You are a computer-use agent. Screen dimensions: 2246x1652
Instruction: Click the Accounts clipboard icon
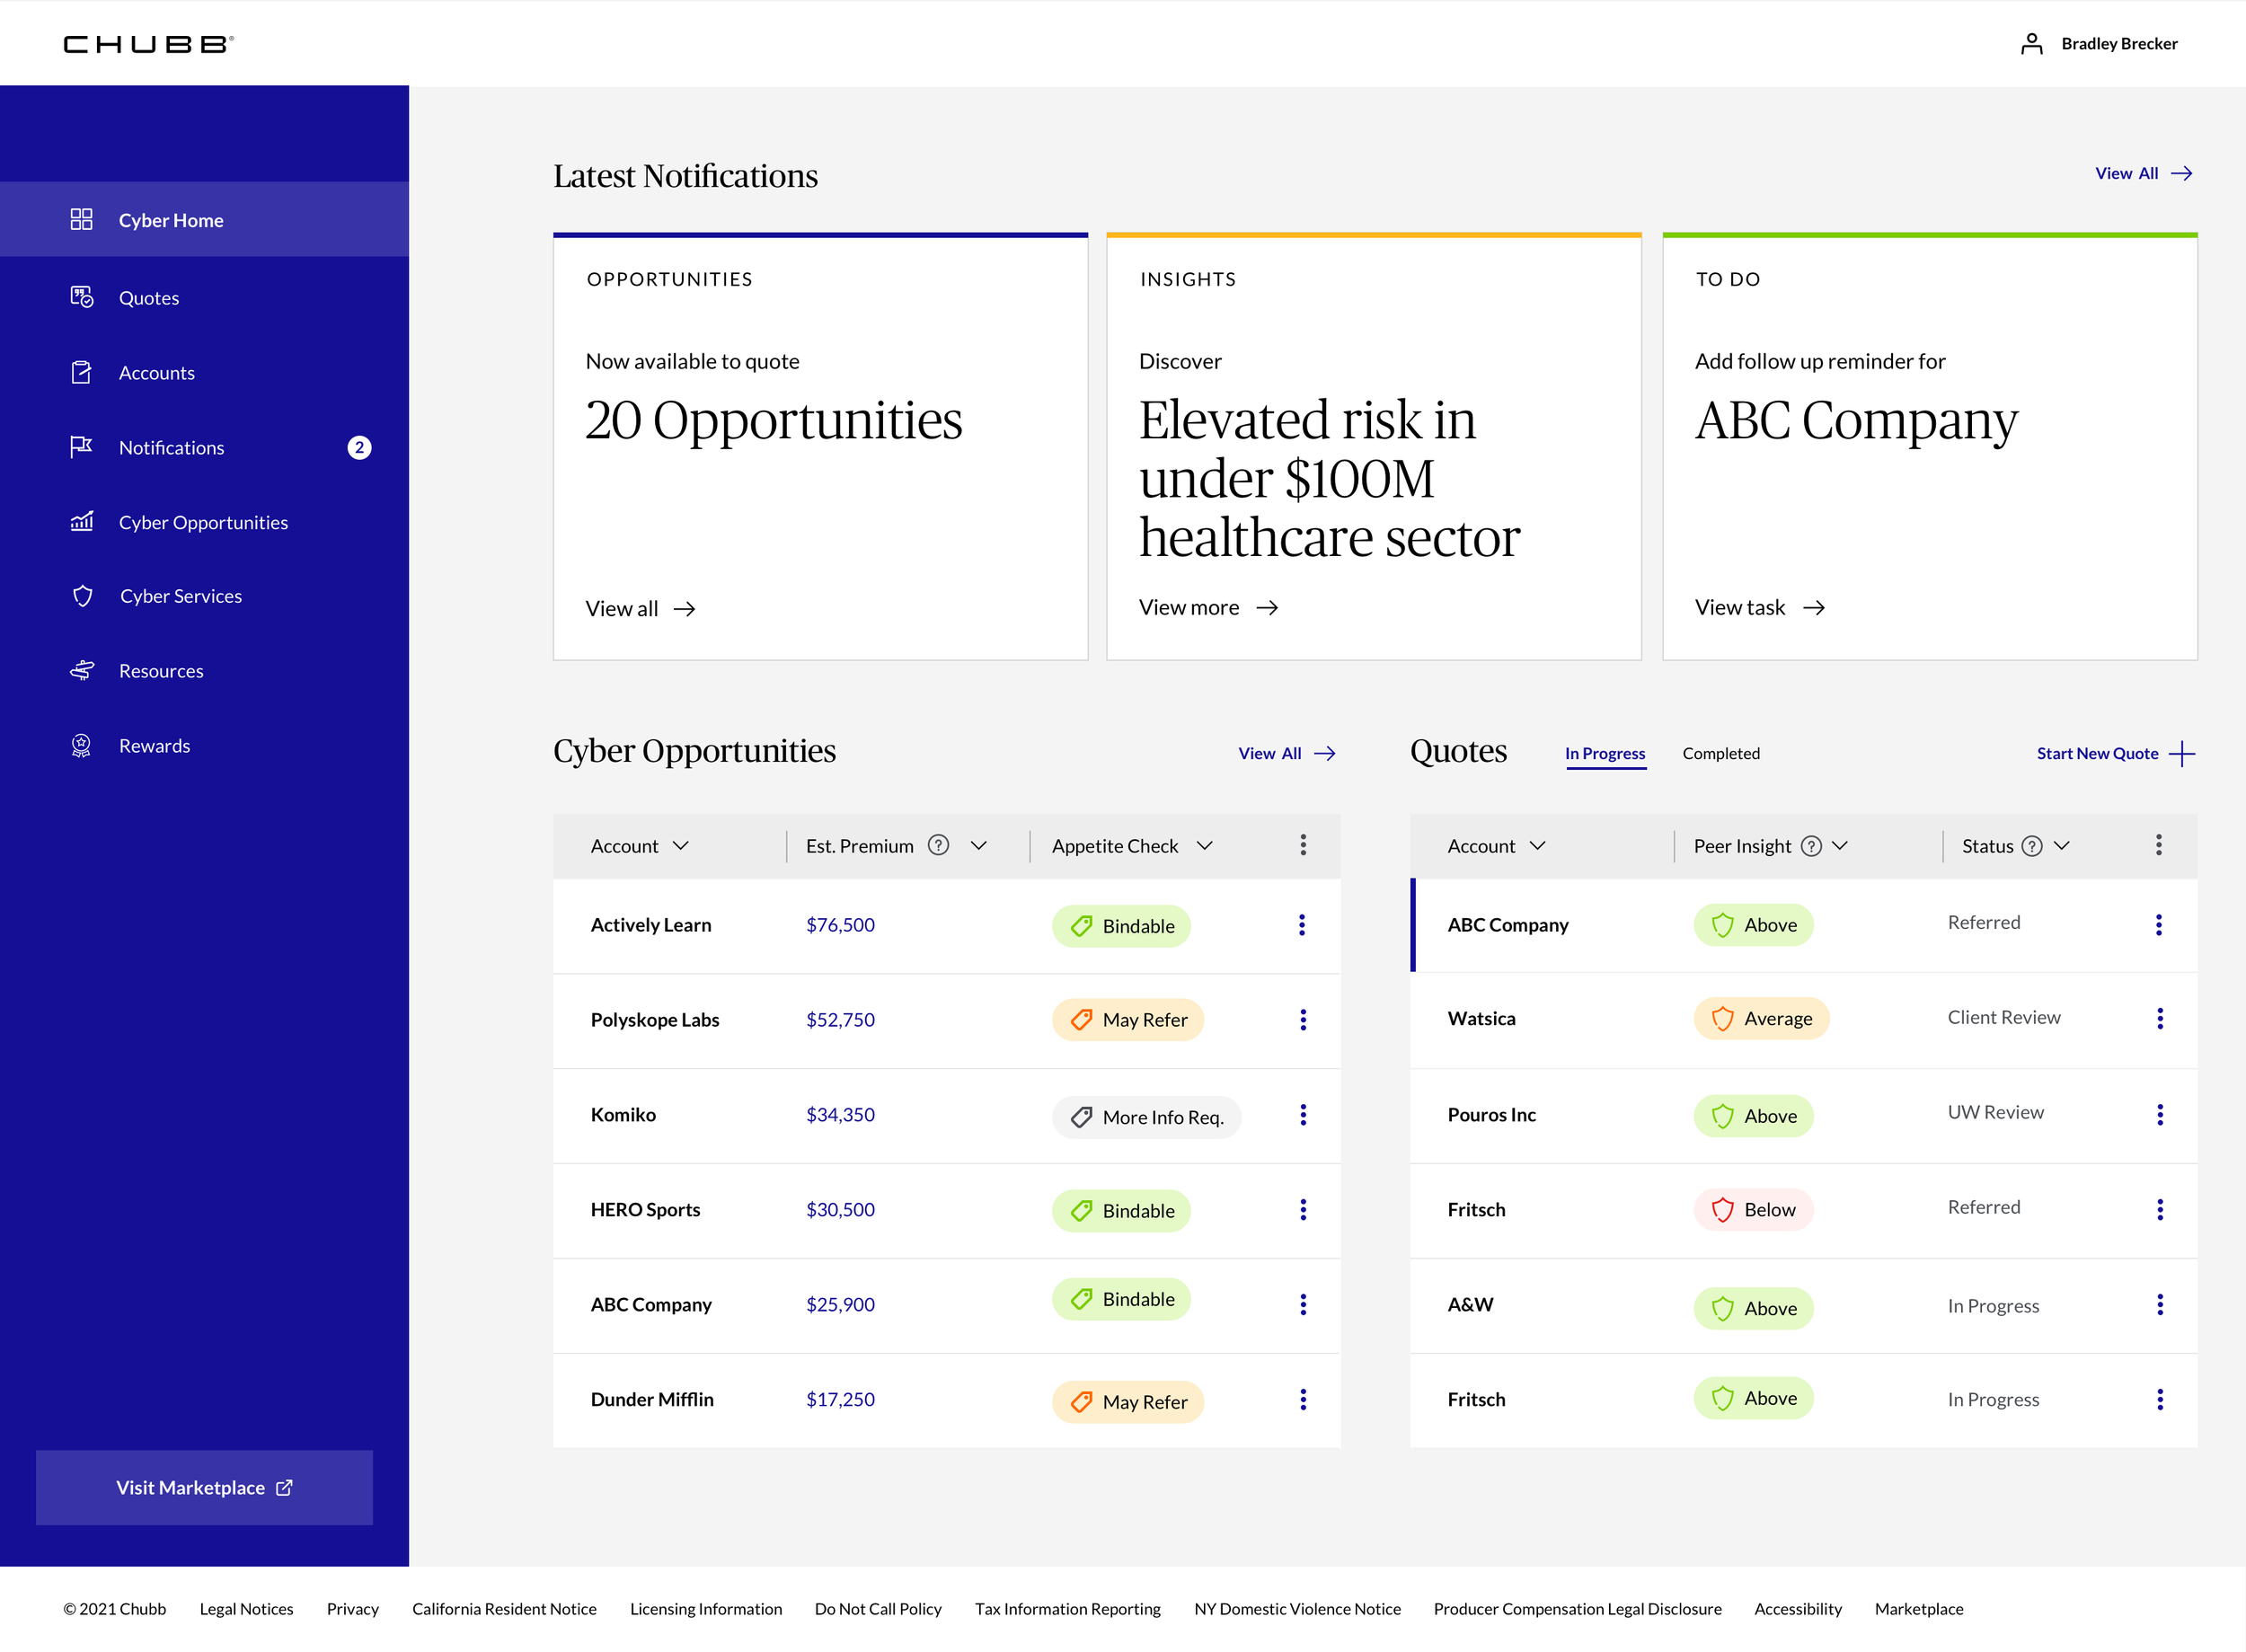tap(81, 372)
